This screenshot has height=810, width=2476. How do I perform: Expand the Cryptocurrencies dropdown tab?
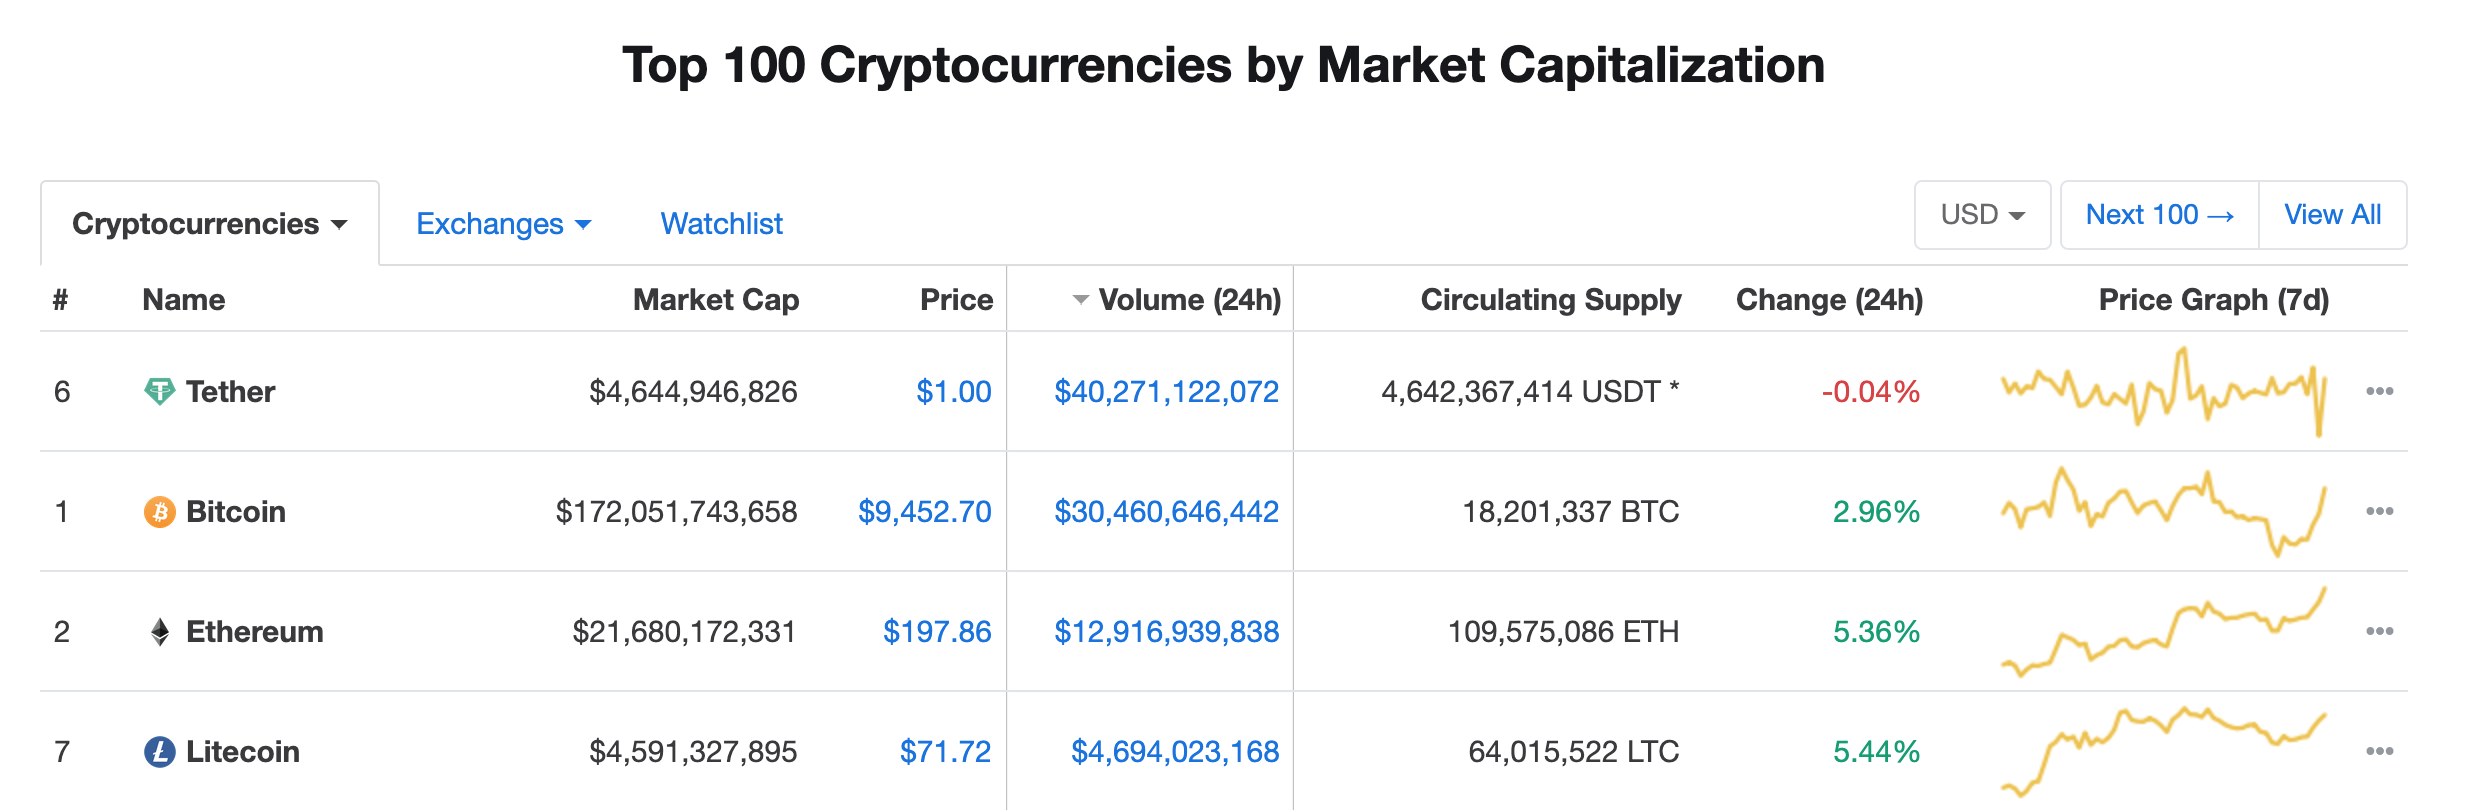[x=210, y=223]
